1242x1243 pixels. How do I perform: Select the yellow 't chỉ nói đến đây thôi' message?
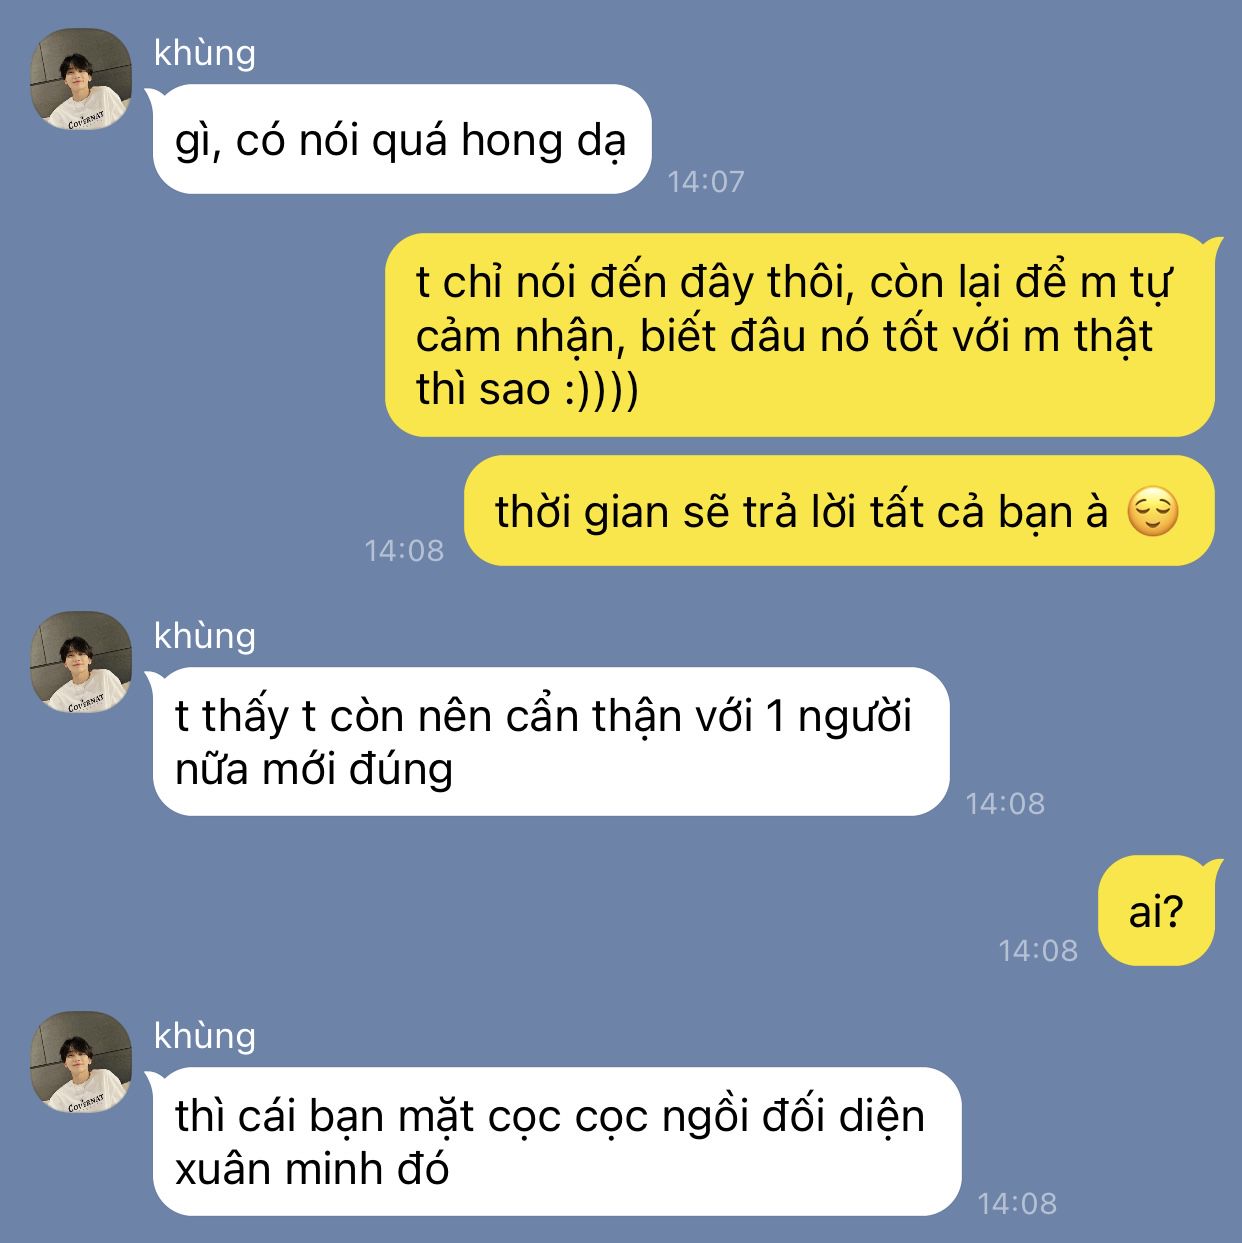(x=800, y=335)
